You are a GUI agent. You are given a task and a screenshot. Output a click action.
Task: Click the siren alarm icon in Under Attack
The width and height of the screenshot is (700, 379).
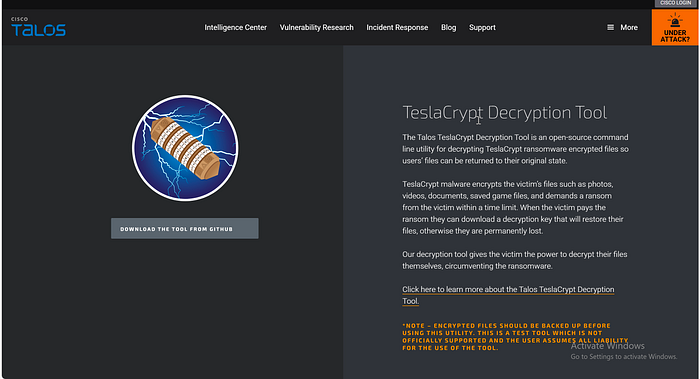[675, 21]
